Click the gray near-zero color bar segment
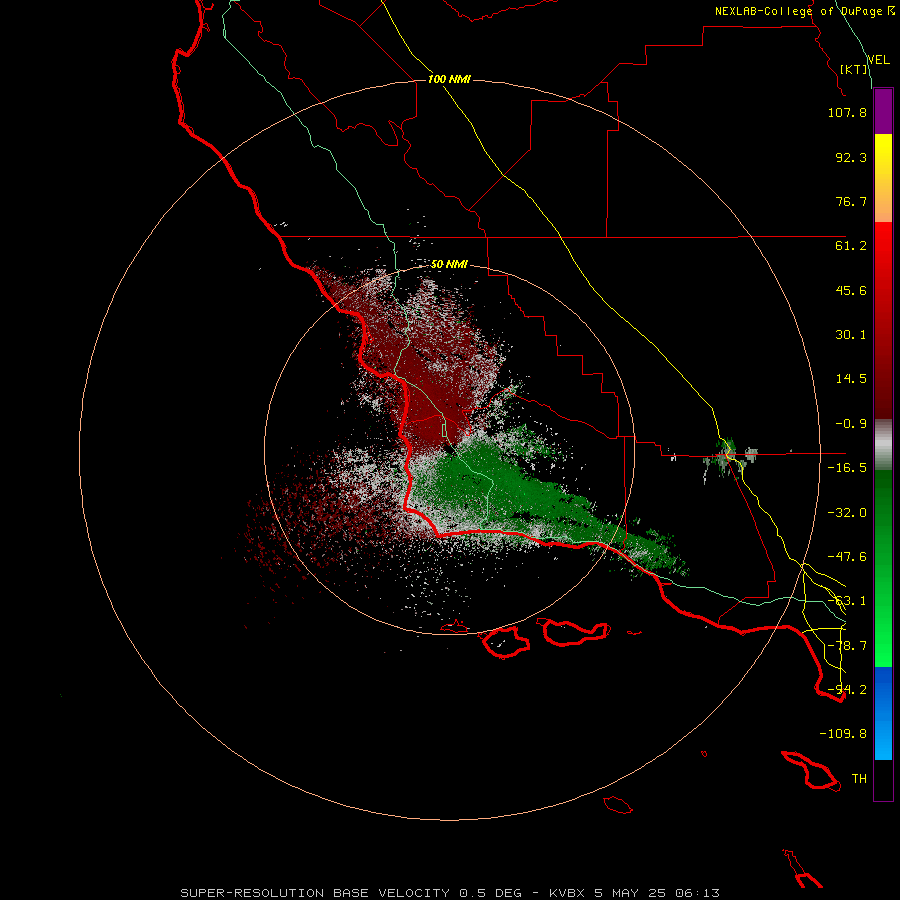This screenshot has height=900, width=900. (883, 445)
